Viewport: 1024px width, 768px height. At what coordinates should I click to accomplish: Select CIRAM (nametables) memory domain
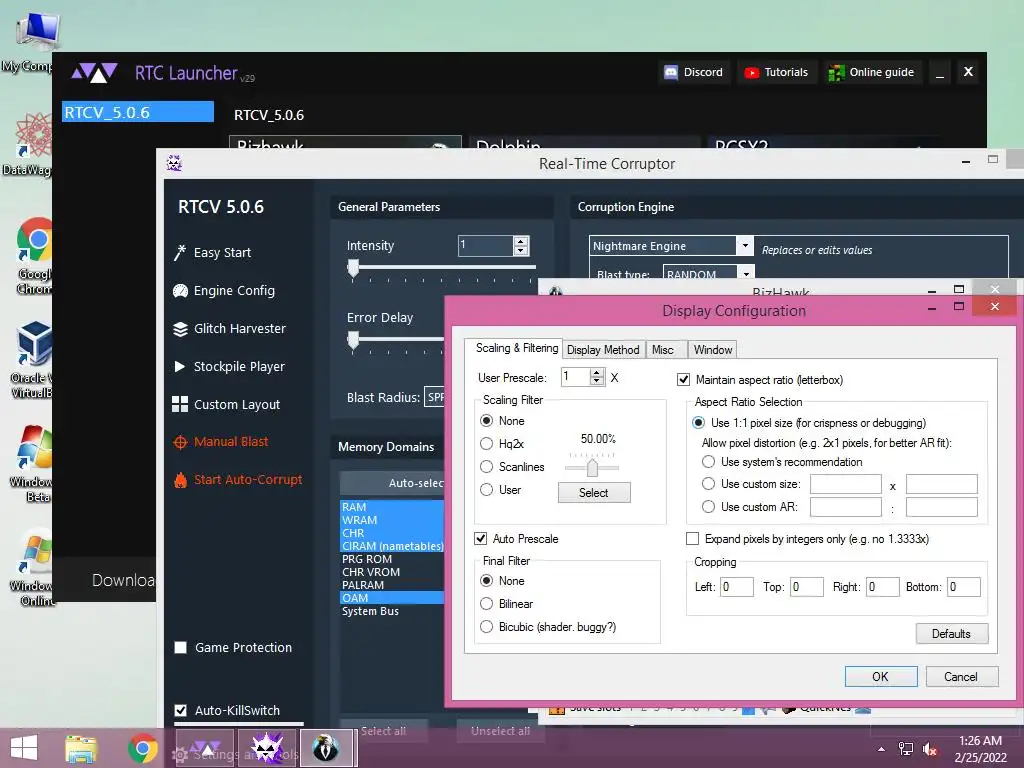(x=392, y=546)
